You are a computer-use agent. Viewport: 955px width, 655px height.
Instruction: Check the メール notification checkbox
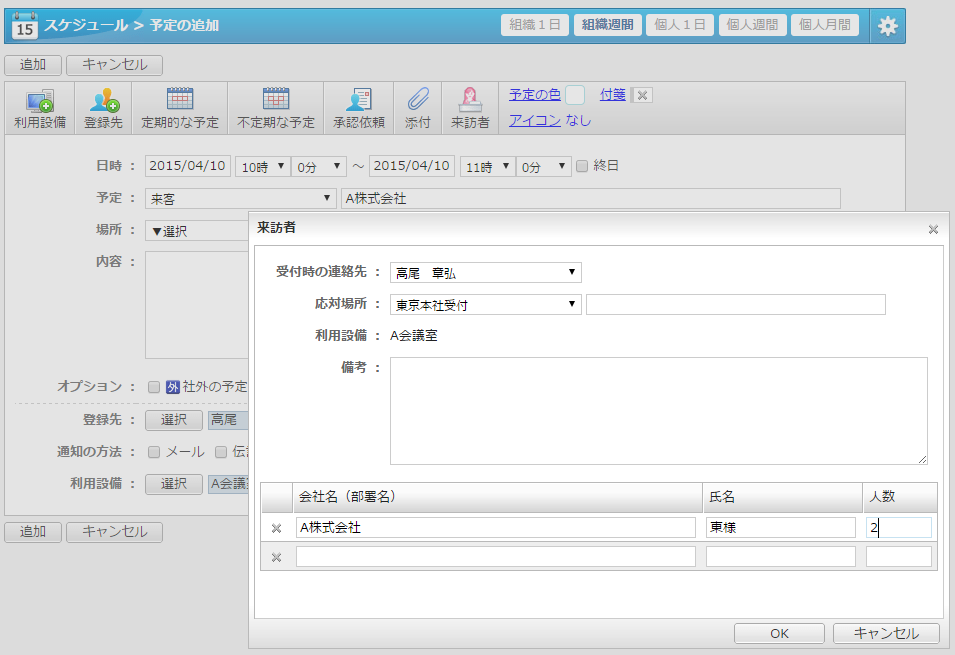pos(154,452)
